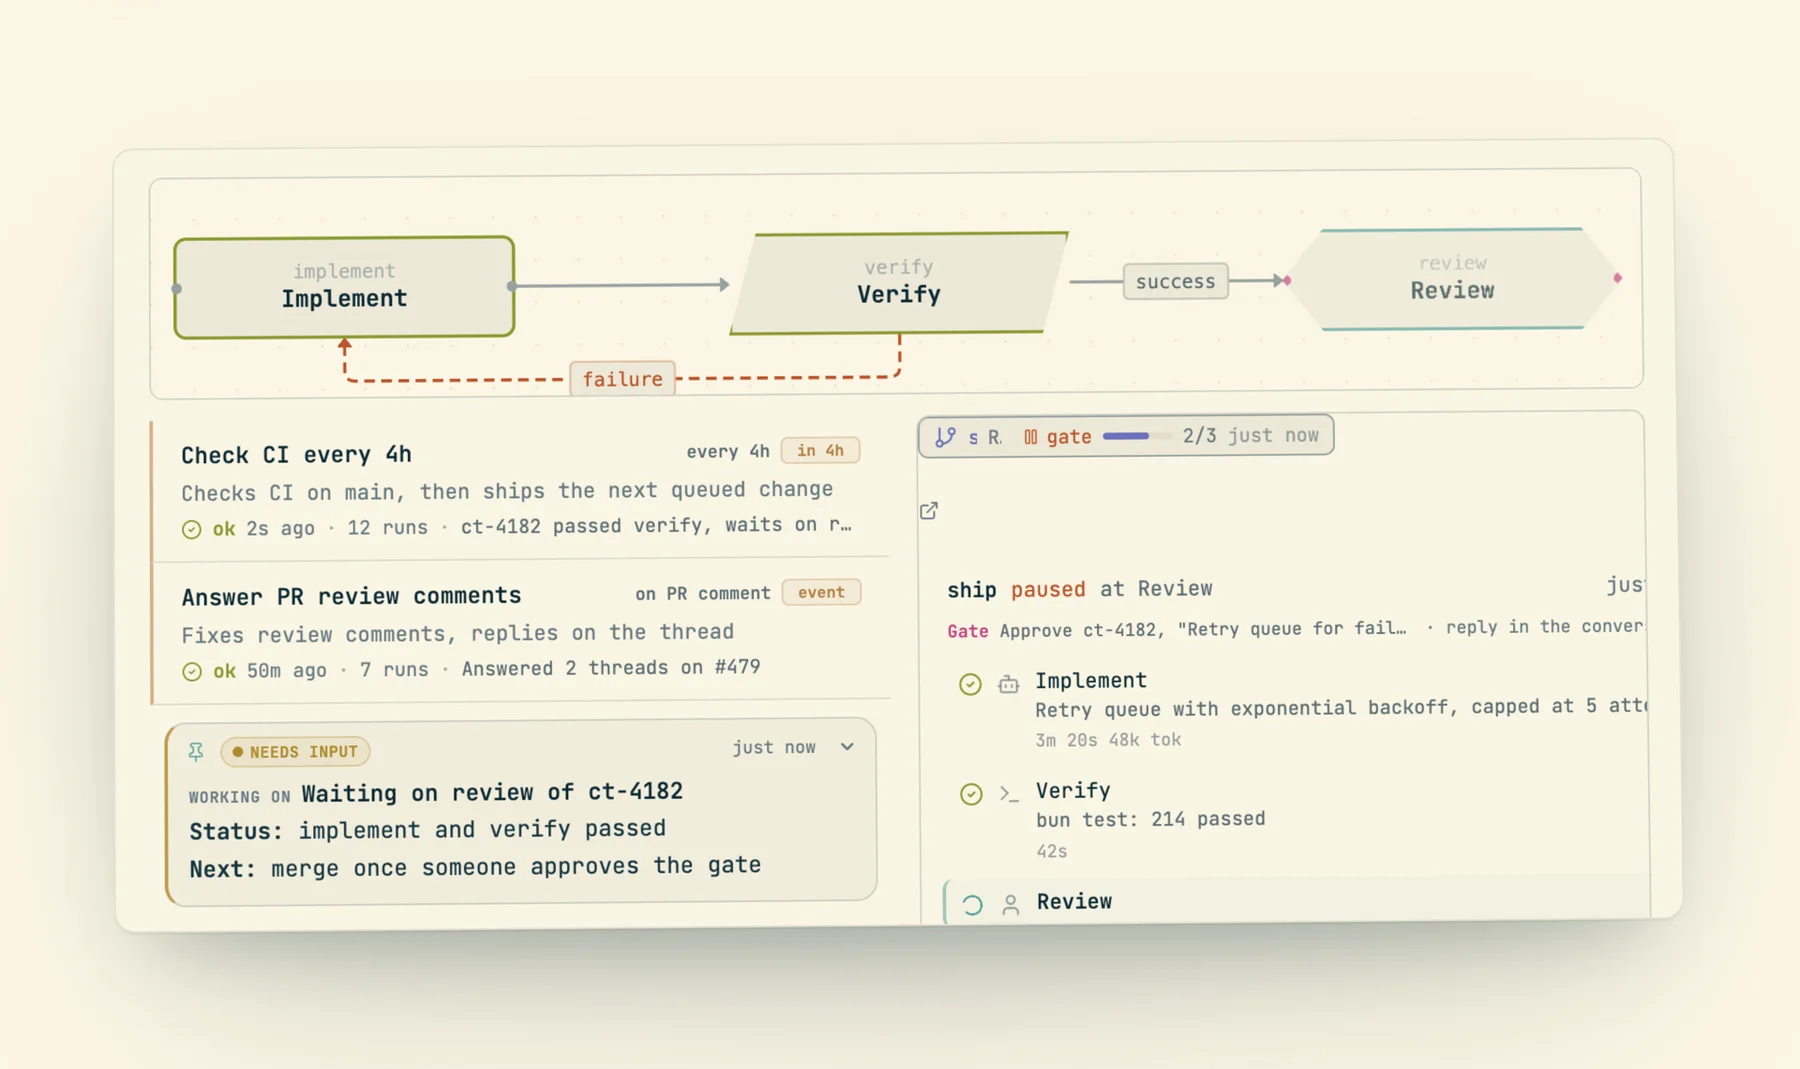The height and width of the screenshot is (1069, 1800).
Task: Click the success edge label
Action: [1175, 282]
